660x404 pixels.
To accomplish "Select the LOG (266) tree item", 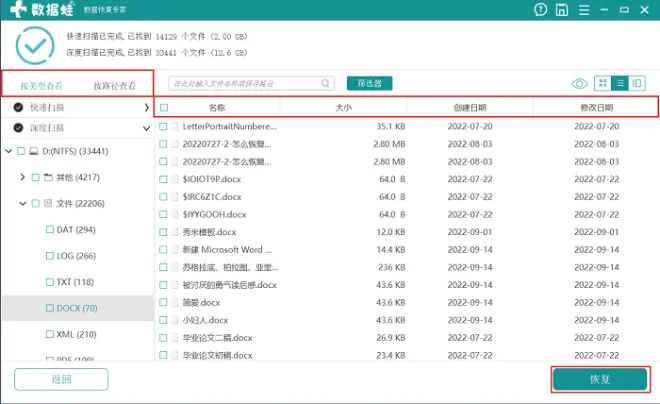I will pos(76,256).
